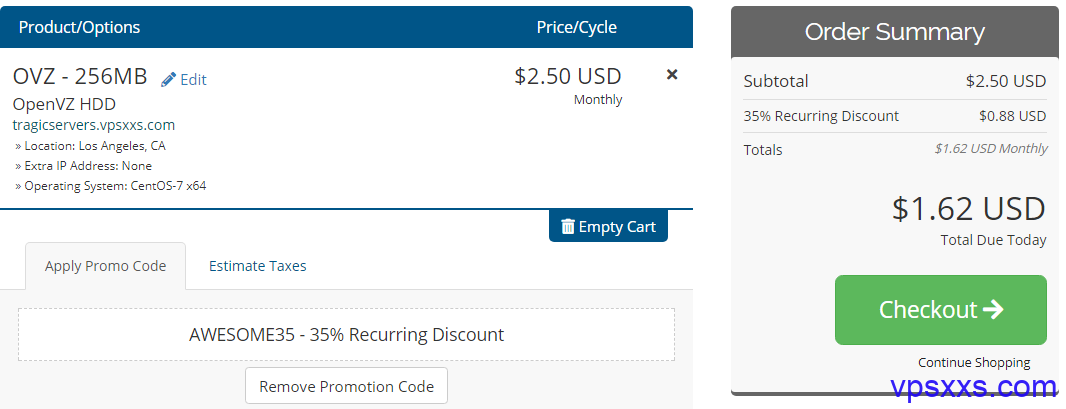1066x409 pixels.
Task: Proceed with the green Checkout button
Action: pyautogui.click(x=940, y=310)
